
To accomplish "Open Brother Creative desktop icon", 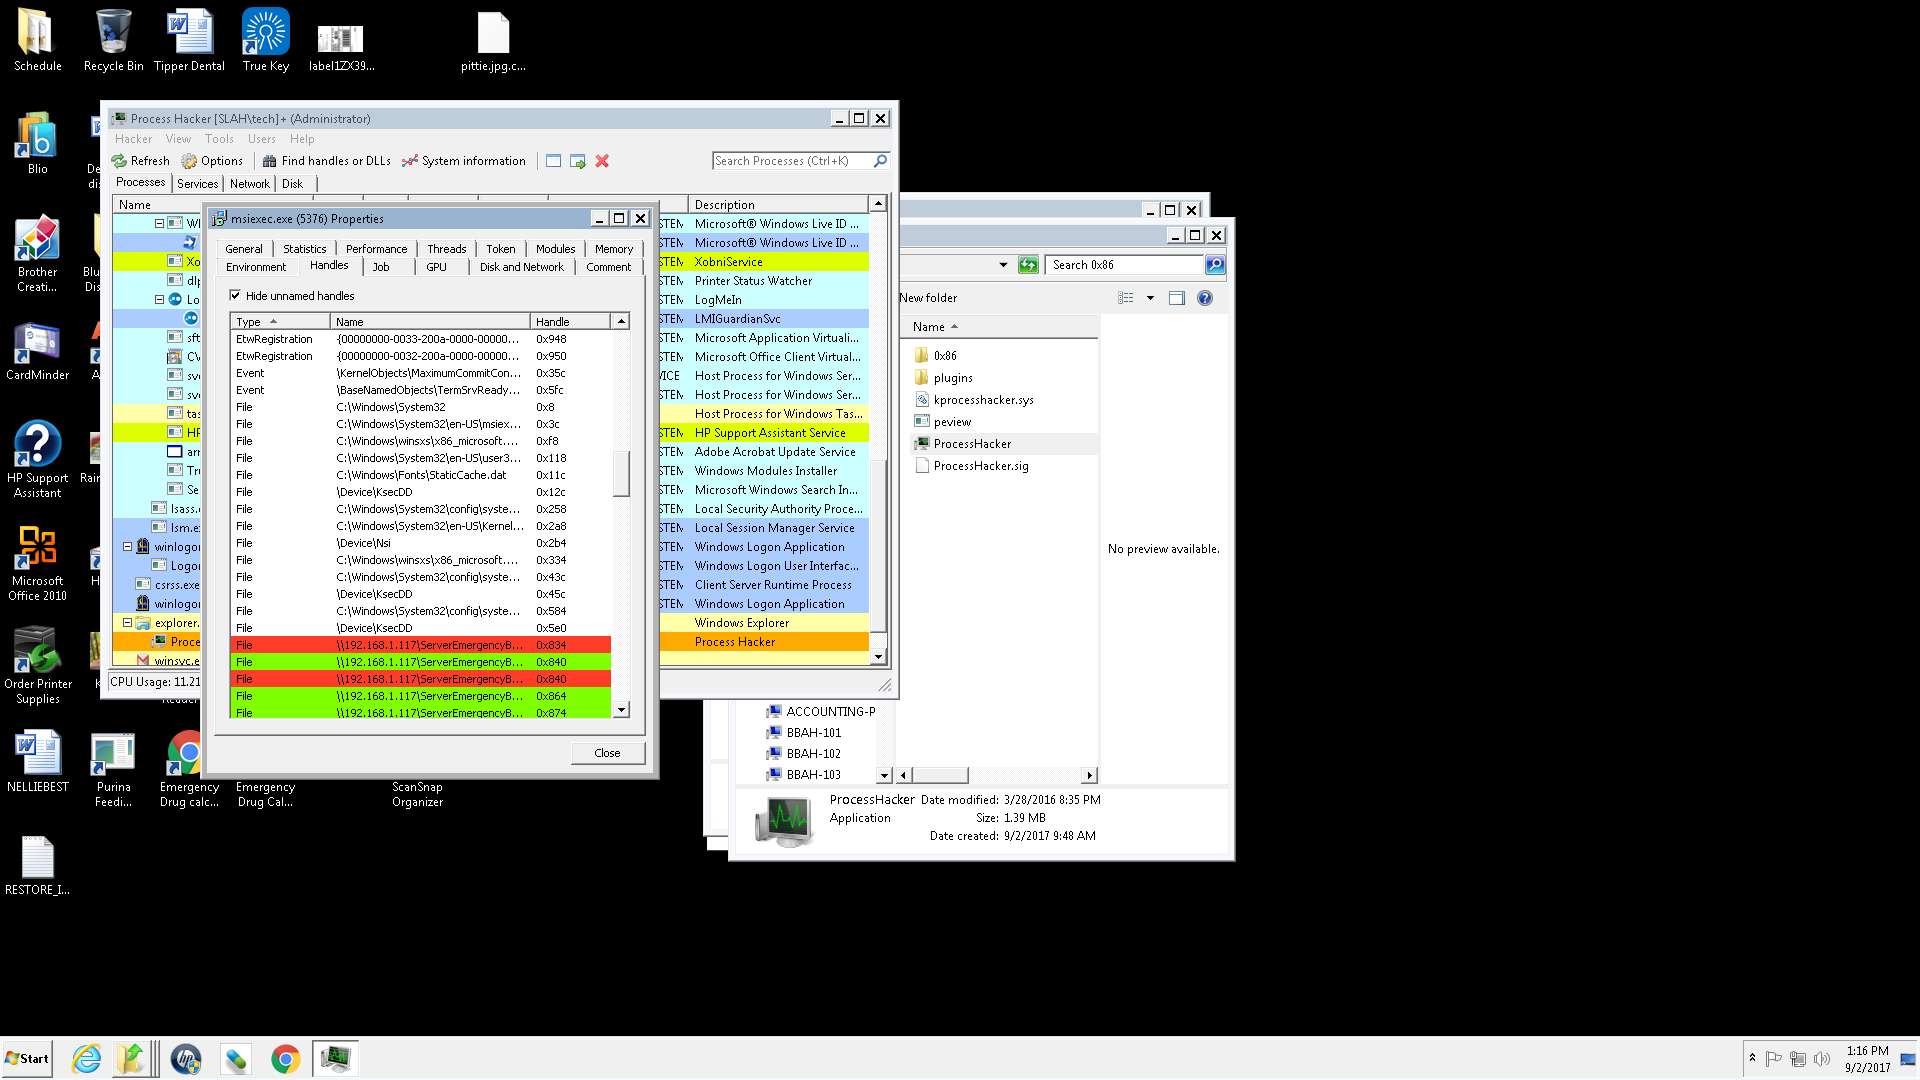I will pos(38,254).
